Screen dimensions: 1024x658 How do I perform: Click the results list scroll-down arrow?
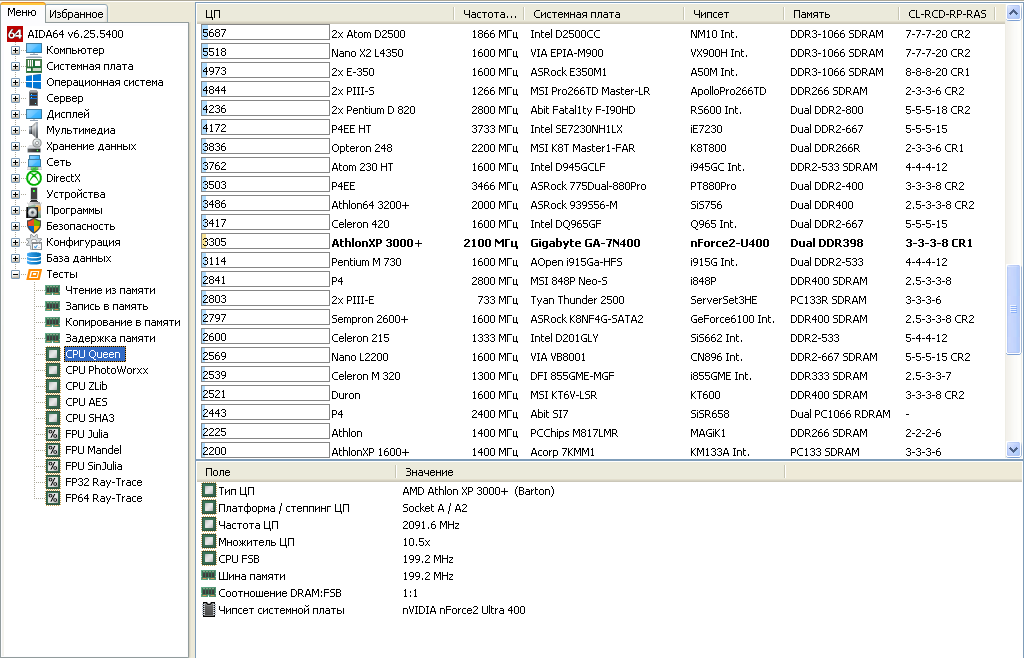[1014, 449]
